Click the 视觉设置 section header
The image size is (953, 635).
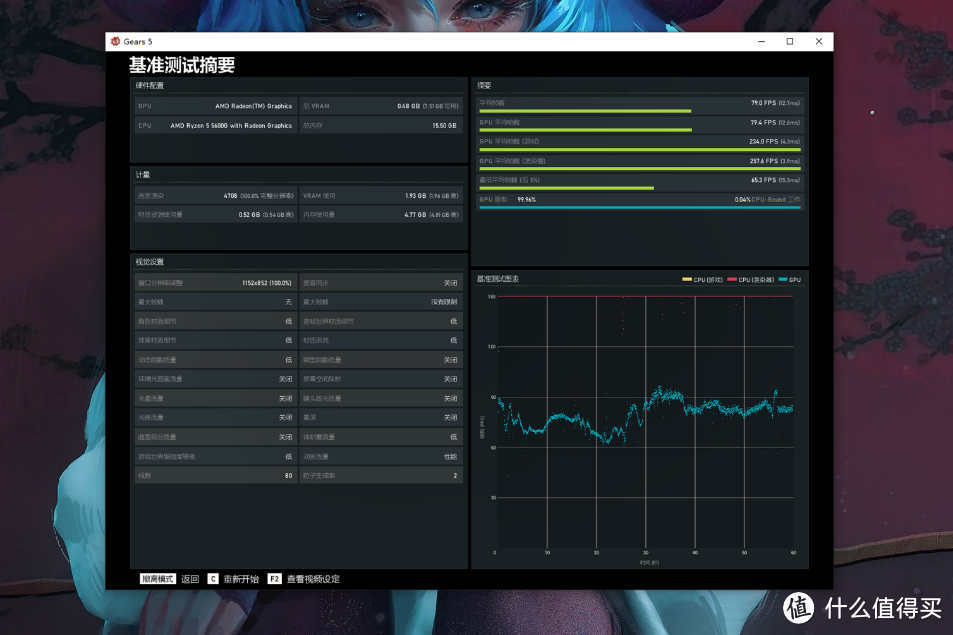pos(150,262)
